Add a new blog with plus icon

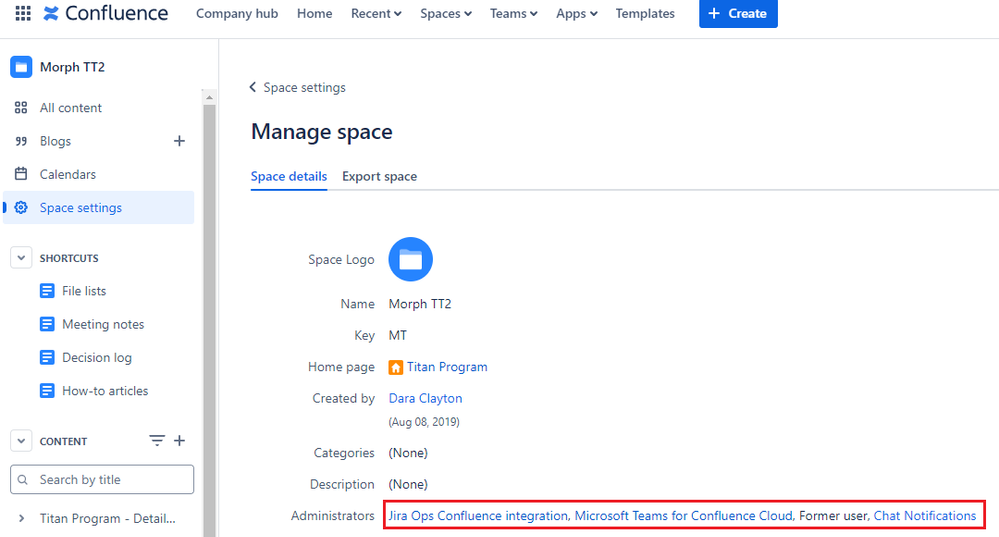coord(180,141)
